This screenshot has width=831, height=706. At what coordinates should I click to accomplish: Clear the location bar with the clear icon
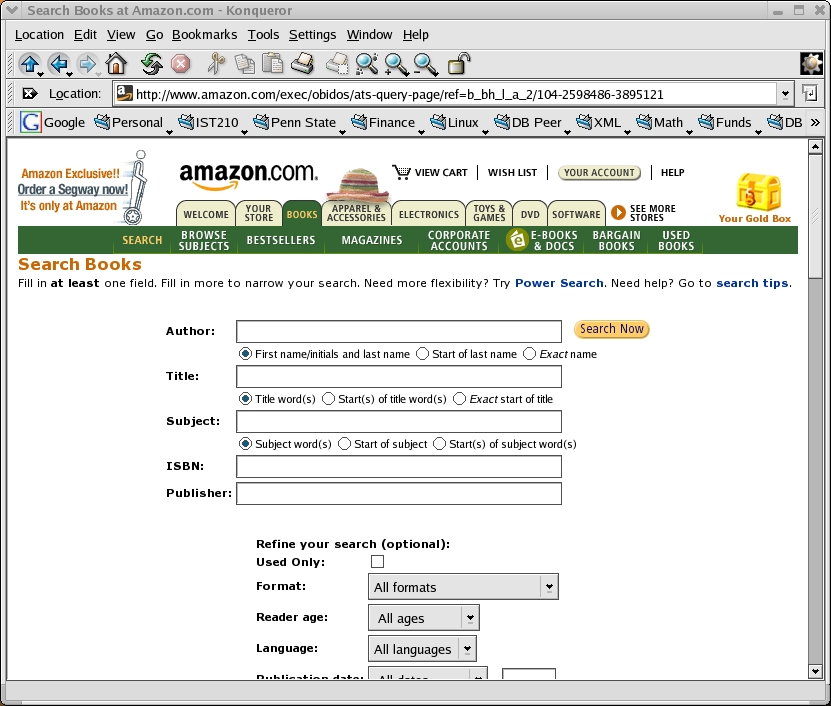click(30, 94)
